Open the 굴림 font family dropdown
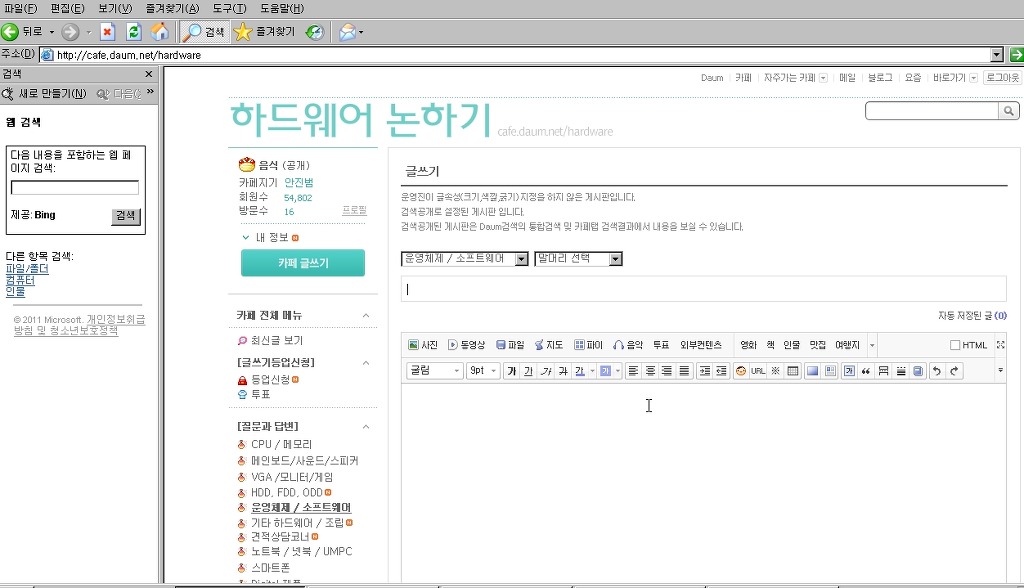Screen dimensions: 1024x588 point(434,371)
